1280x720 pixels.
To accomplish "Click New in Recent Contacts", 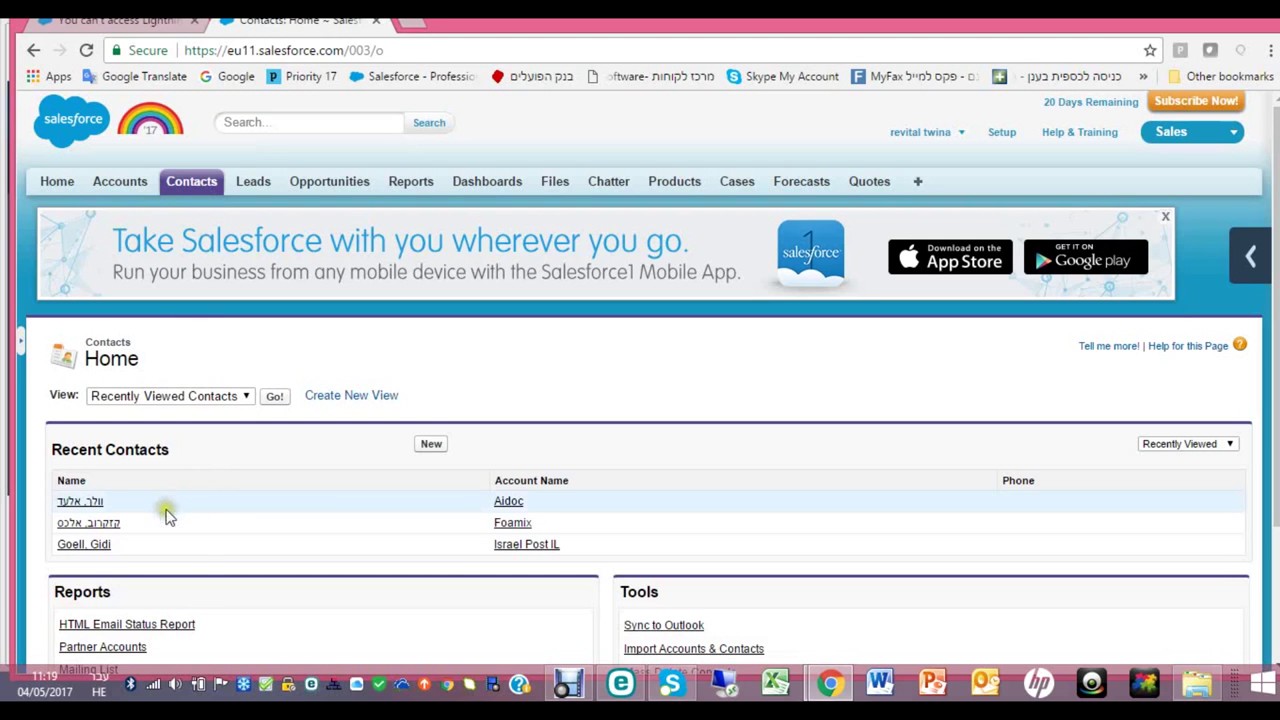I will click(x=431, y=444).
